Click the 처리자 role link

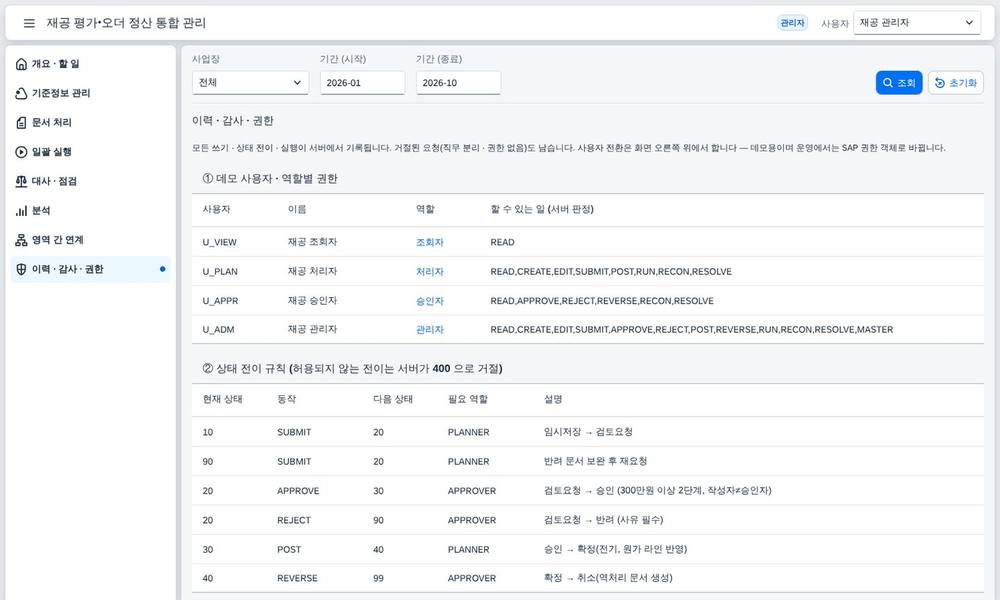point(429,272)
